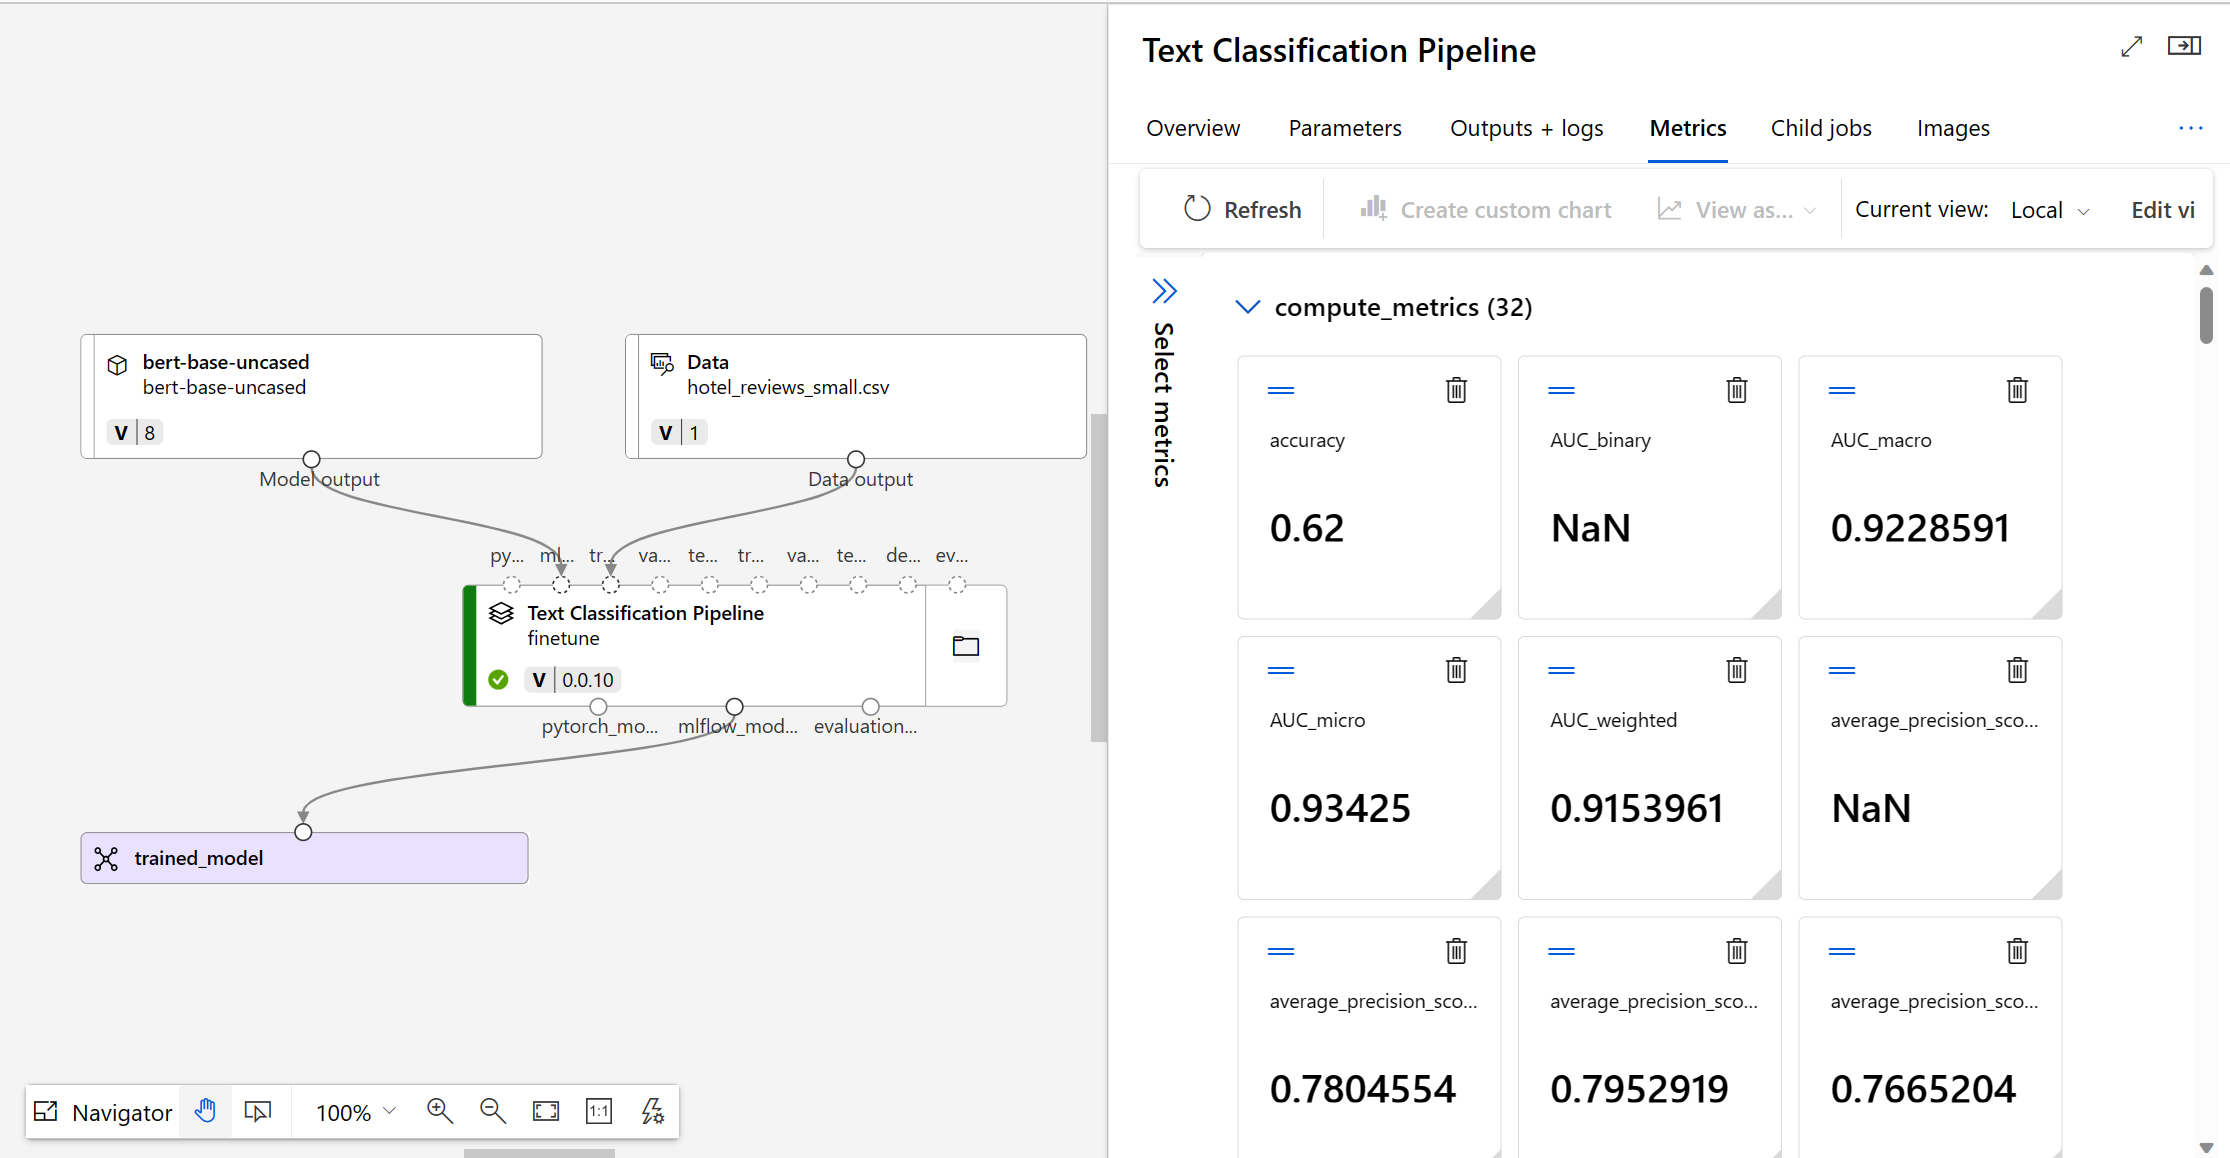Expand the panel to full screen
This screenshot has width=2230, height=1158.
2131,47
